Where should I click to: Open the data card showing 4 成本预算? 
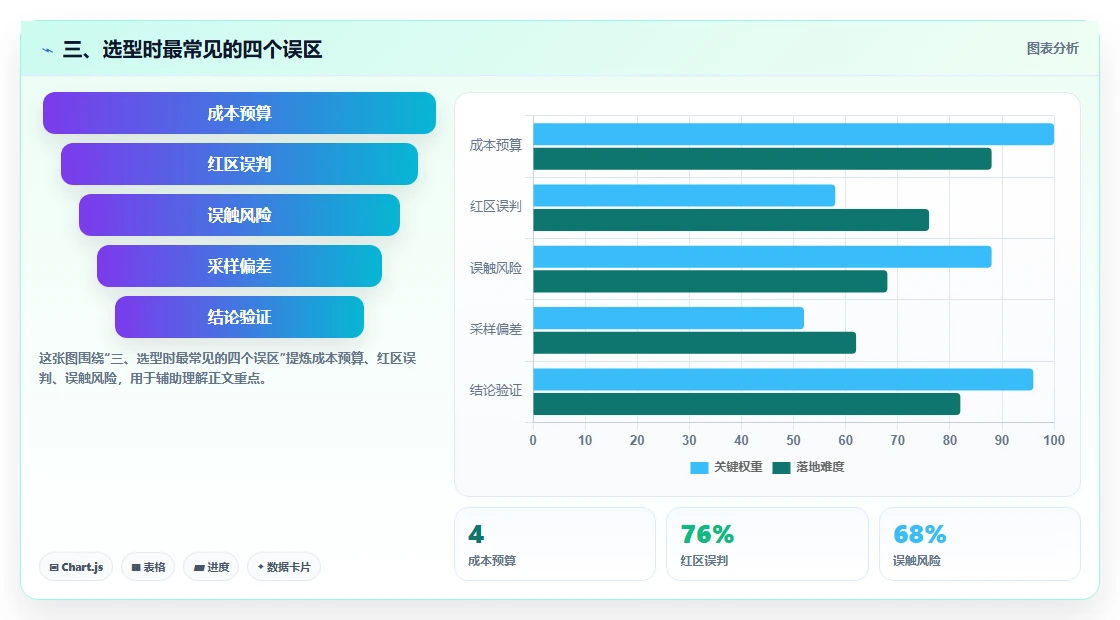[555, 544]
